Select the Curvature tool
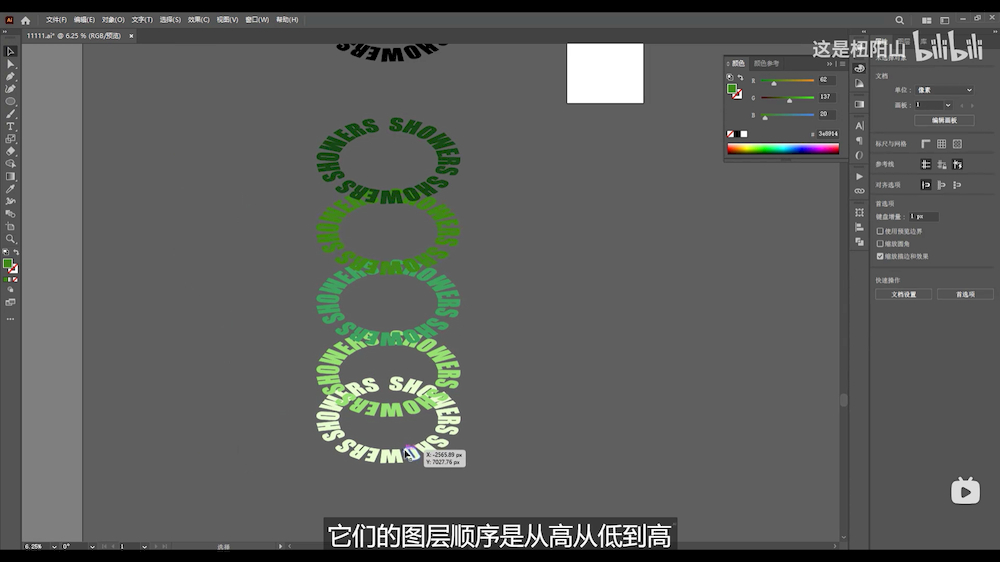 pos(10,89)
